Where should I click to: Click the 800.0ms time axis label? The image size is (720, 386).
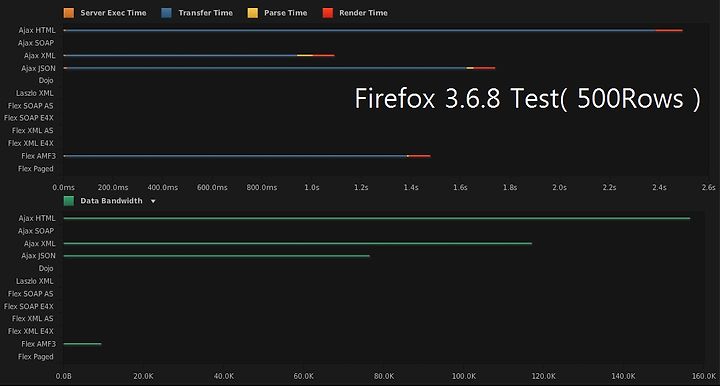pos(262,187)
